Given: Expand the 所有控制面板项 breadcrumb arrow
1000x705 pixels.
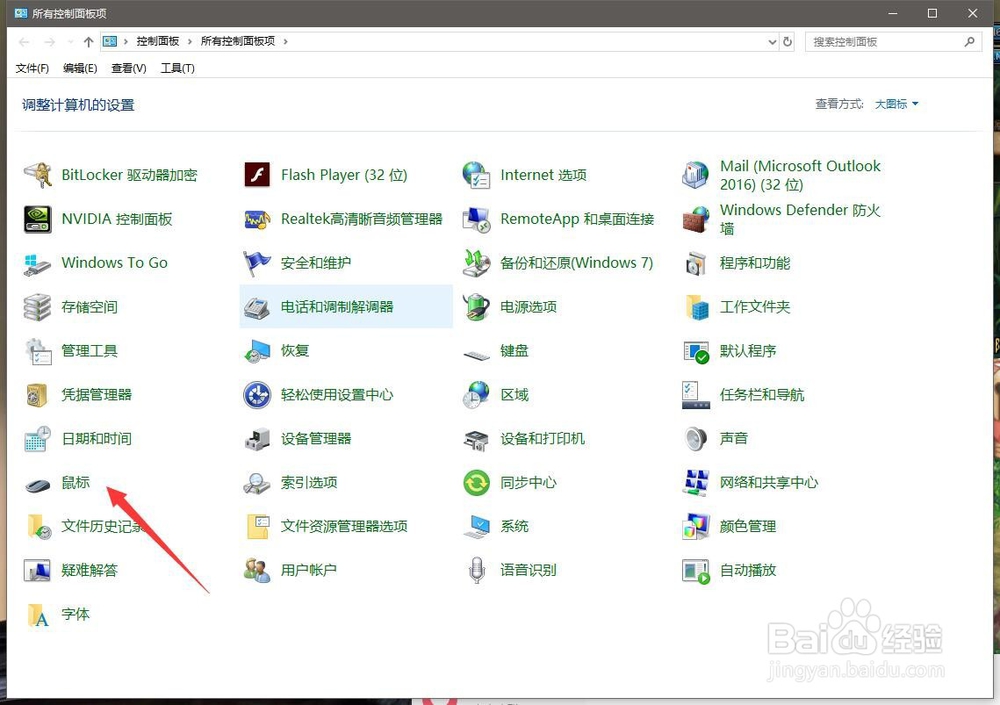Looking at the screenshot, I should (x=285, y=42).
